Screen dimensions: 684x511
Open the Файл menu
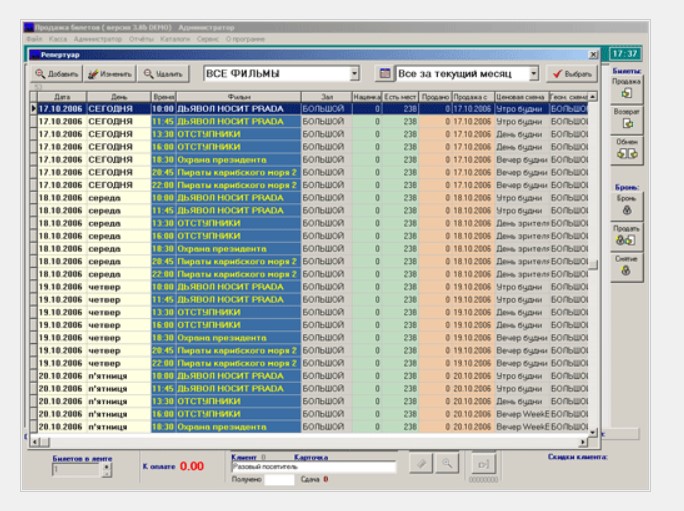click(34, 39)
